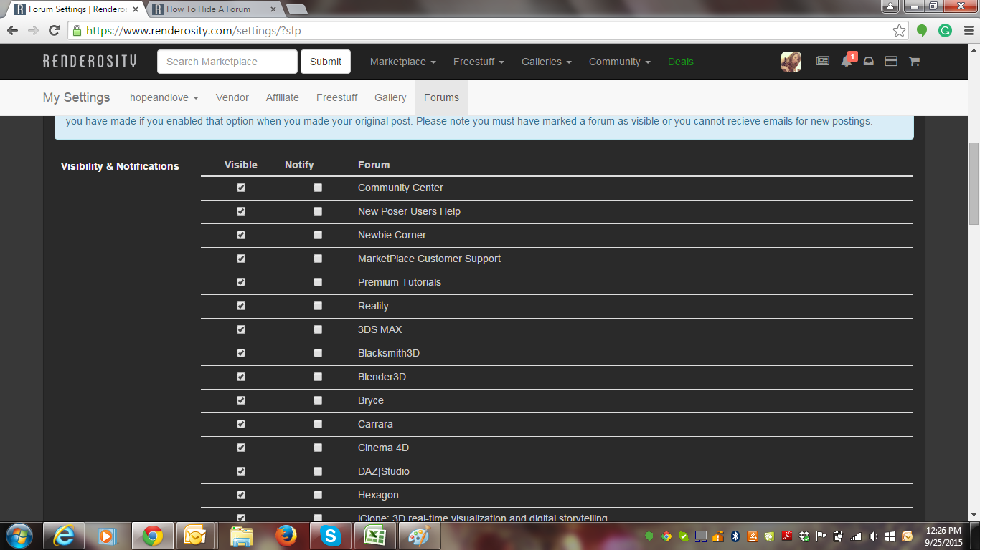Uncheck Visible for Premium Tutorials
985x558 pixels.
coord(242,283)
